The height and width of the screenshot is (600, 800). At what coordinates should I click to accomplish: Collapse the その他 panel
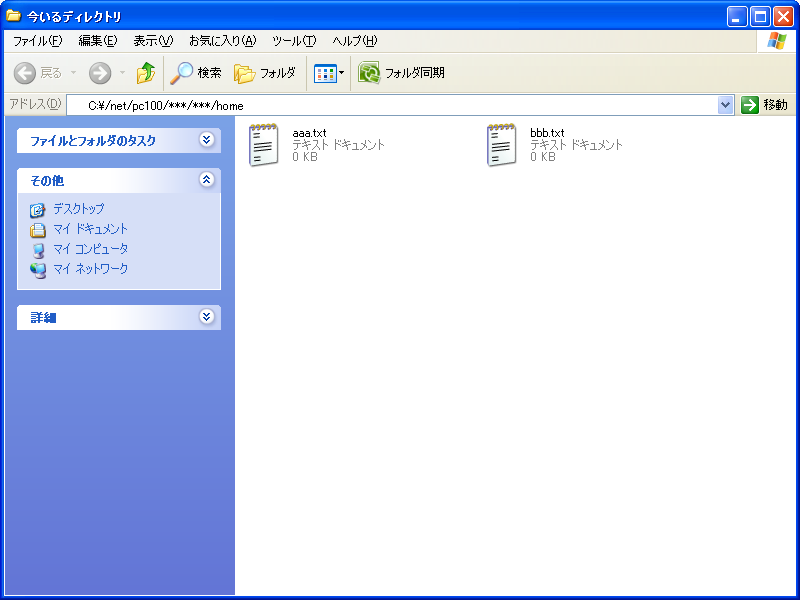pos(206,180)
